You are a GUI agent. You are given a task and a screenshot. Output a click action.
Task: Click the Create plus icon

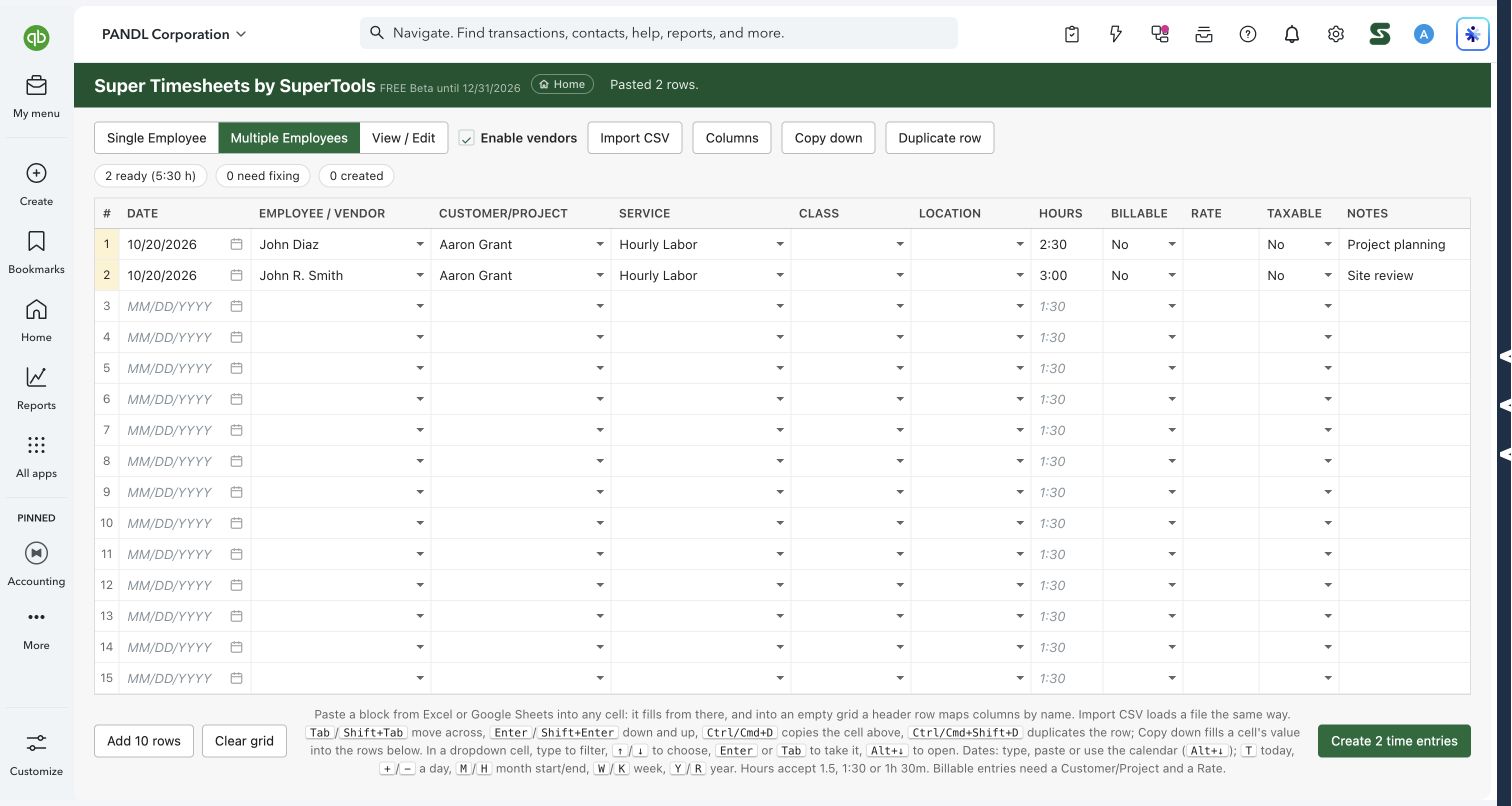click(36, 173)
